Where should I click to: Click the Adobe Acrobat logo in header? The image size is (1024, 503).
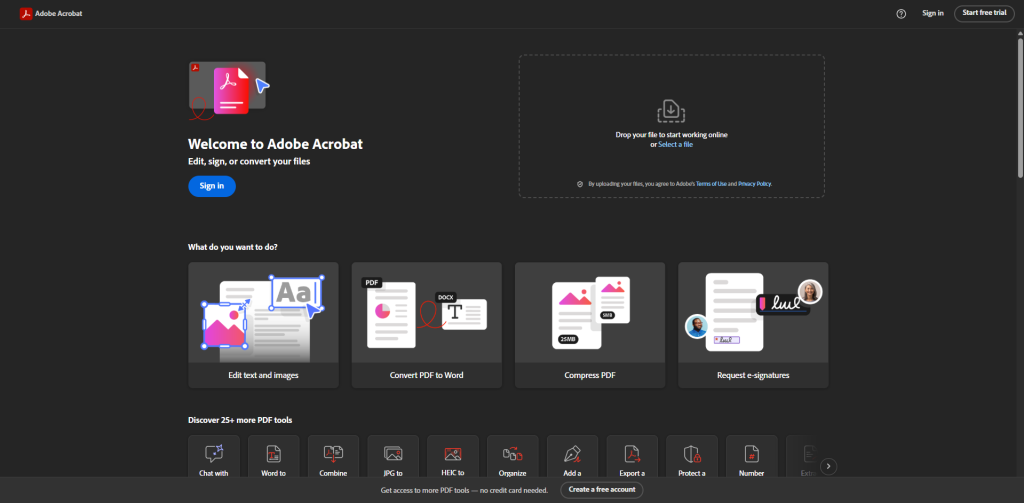[x=50, y=13]
